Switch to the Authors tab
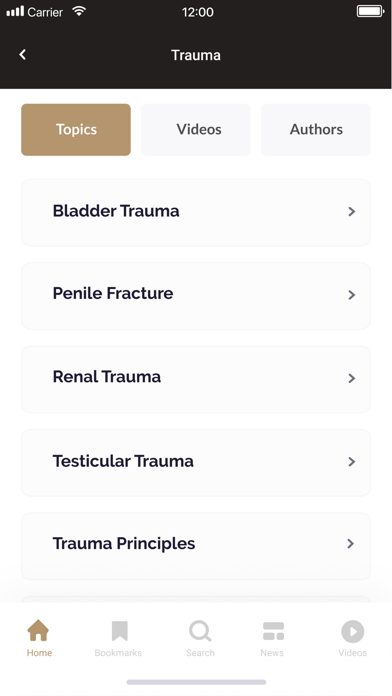The width and height of the screenshot is (392, 696). coord(316,130)
